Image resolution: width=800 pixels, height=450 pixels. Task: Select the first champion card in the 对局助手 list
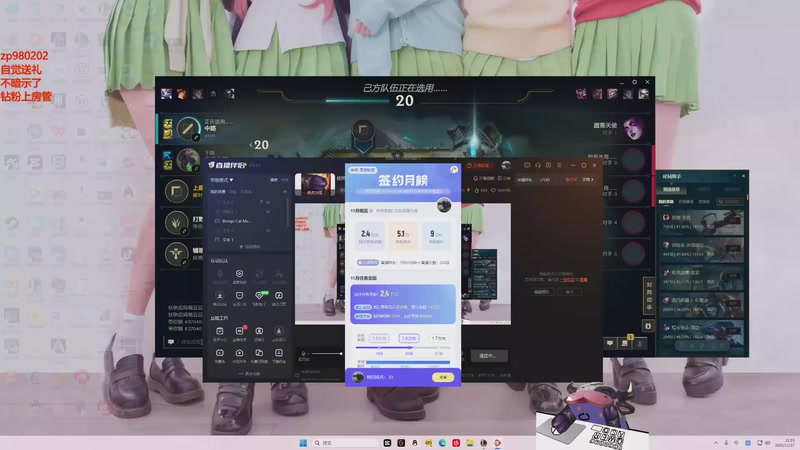click(x=702, y=222)
